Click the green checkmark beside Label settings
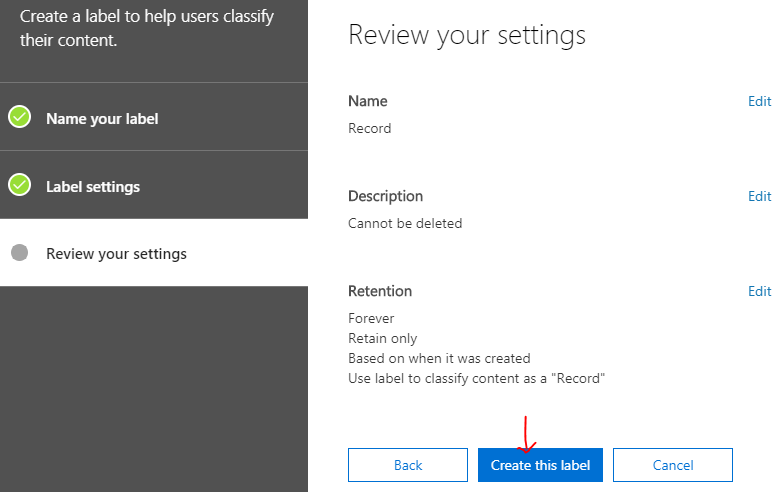781x492 pixels. pyautogui.click(x=19, y=185)
